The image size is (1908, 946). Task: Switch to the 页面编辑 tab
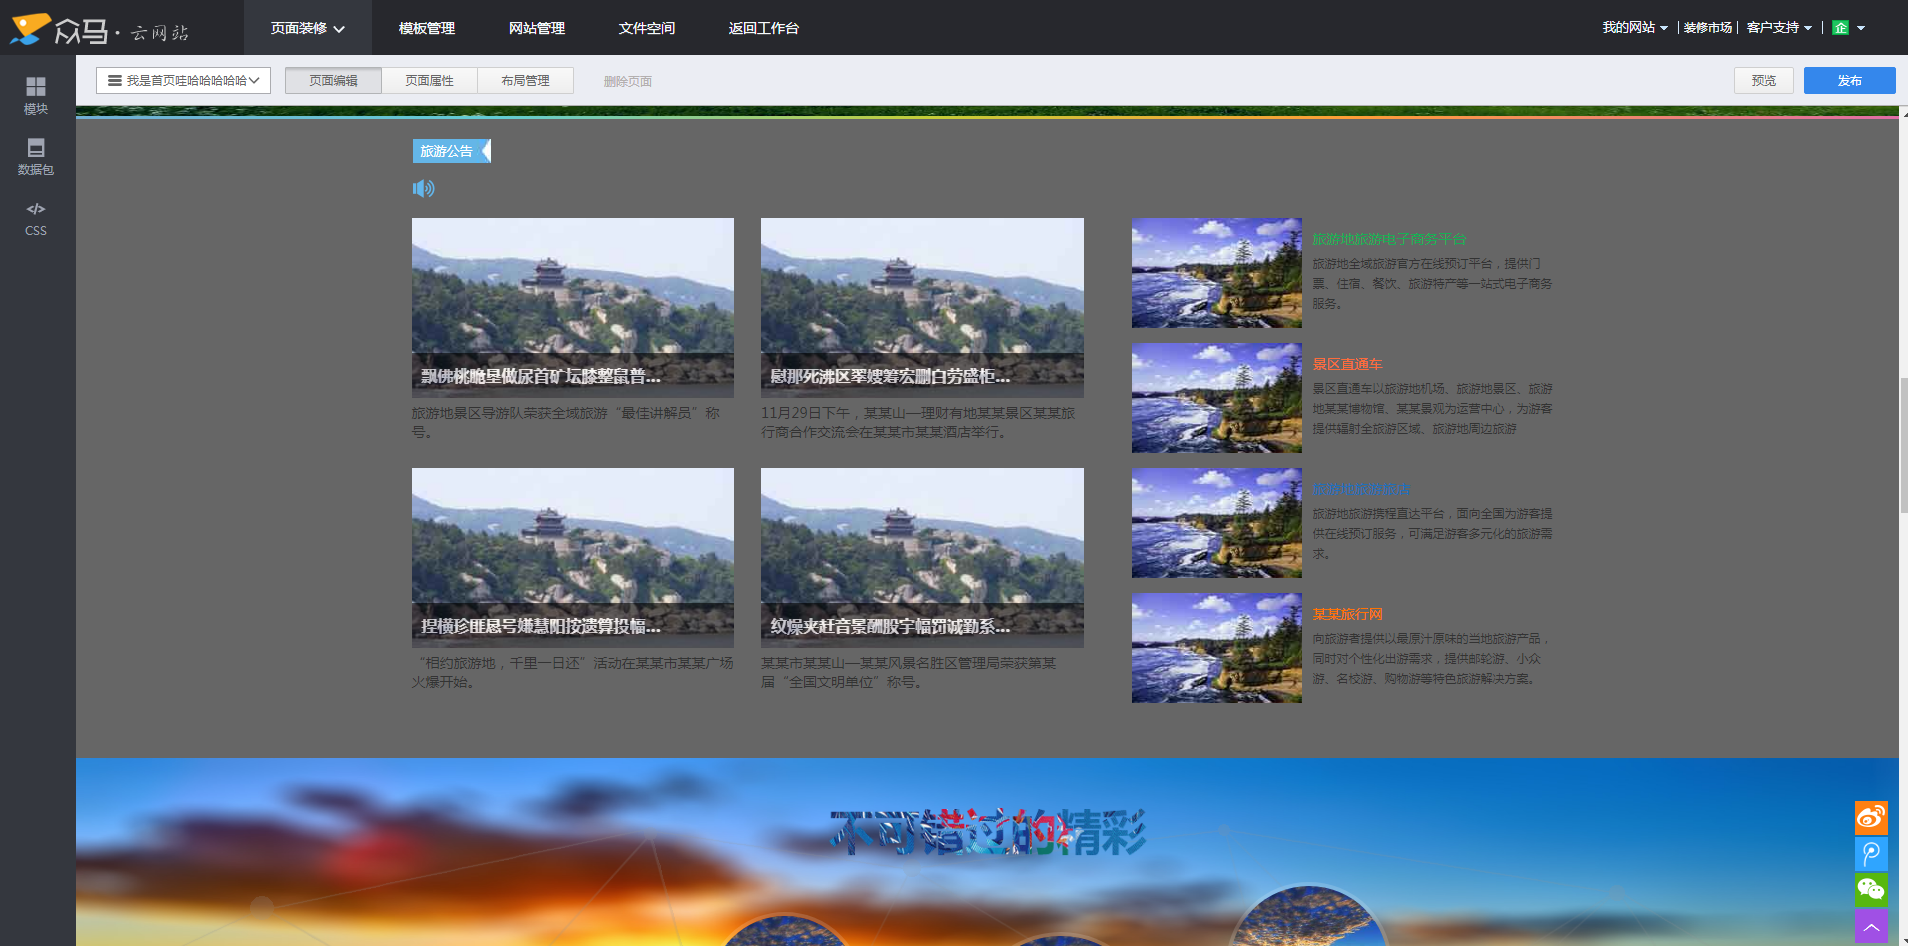(333, 80)
